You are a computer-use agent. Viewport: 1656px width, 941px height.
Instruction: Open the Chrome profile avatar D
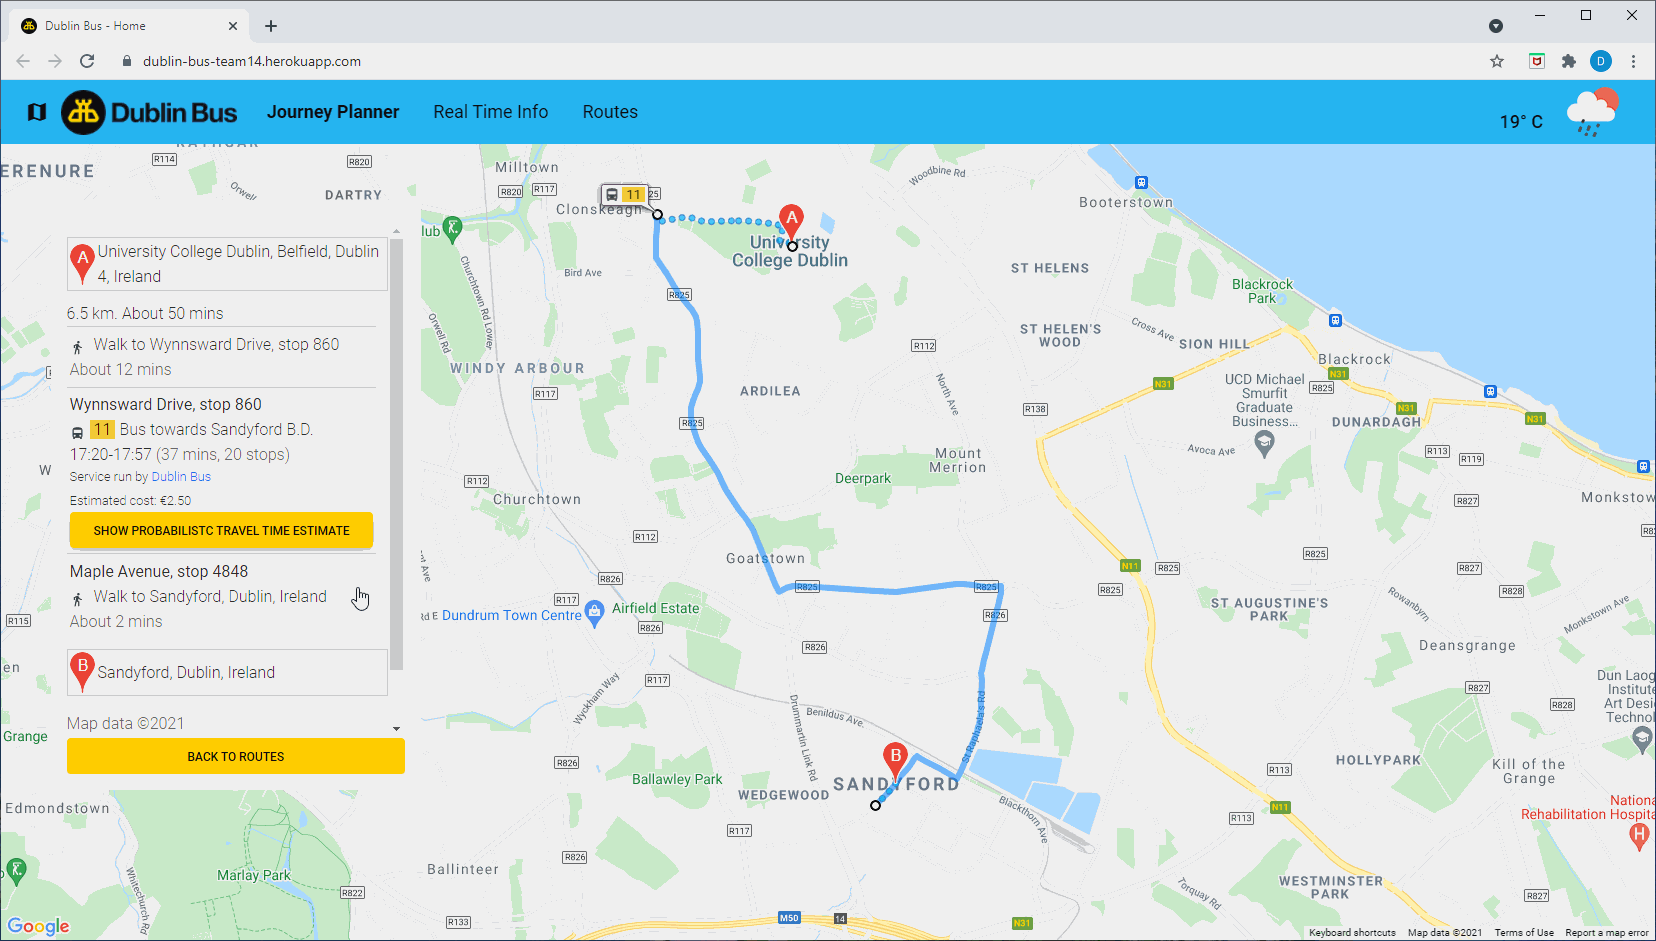click(1601, 61)
